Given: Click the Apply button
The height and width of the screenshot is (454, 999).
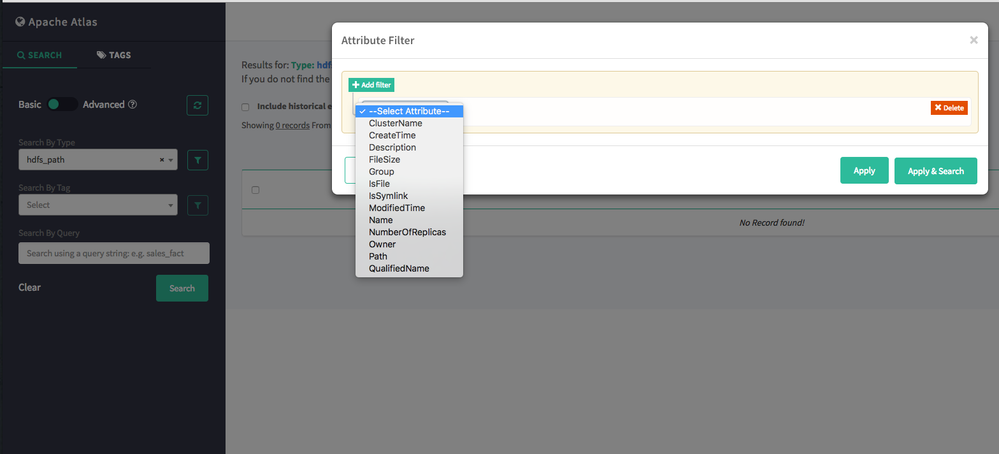Looking at the screenshot, I should pos(864,171).
